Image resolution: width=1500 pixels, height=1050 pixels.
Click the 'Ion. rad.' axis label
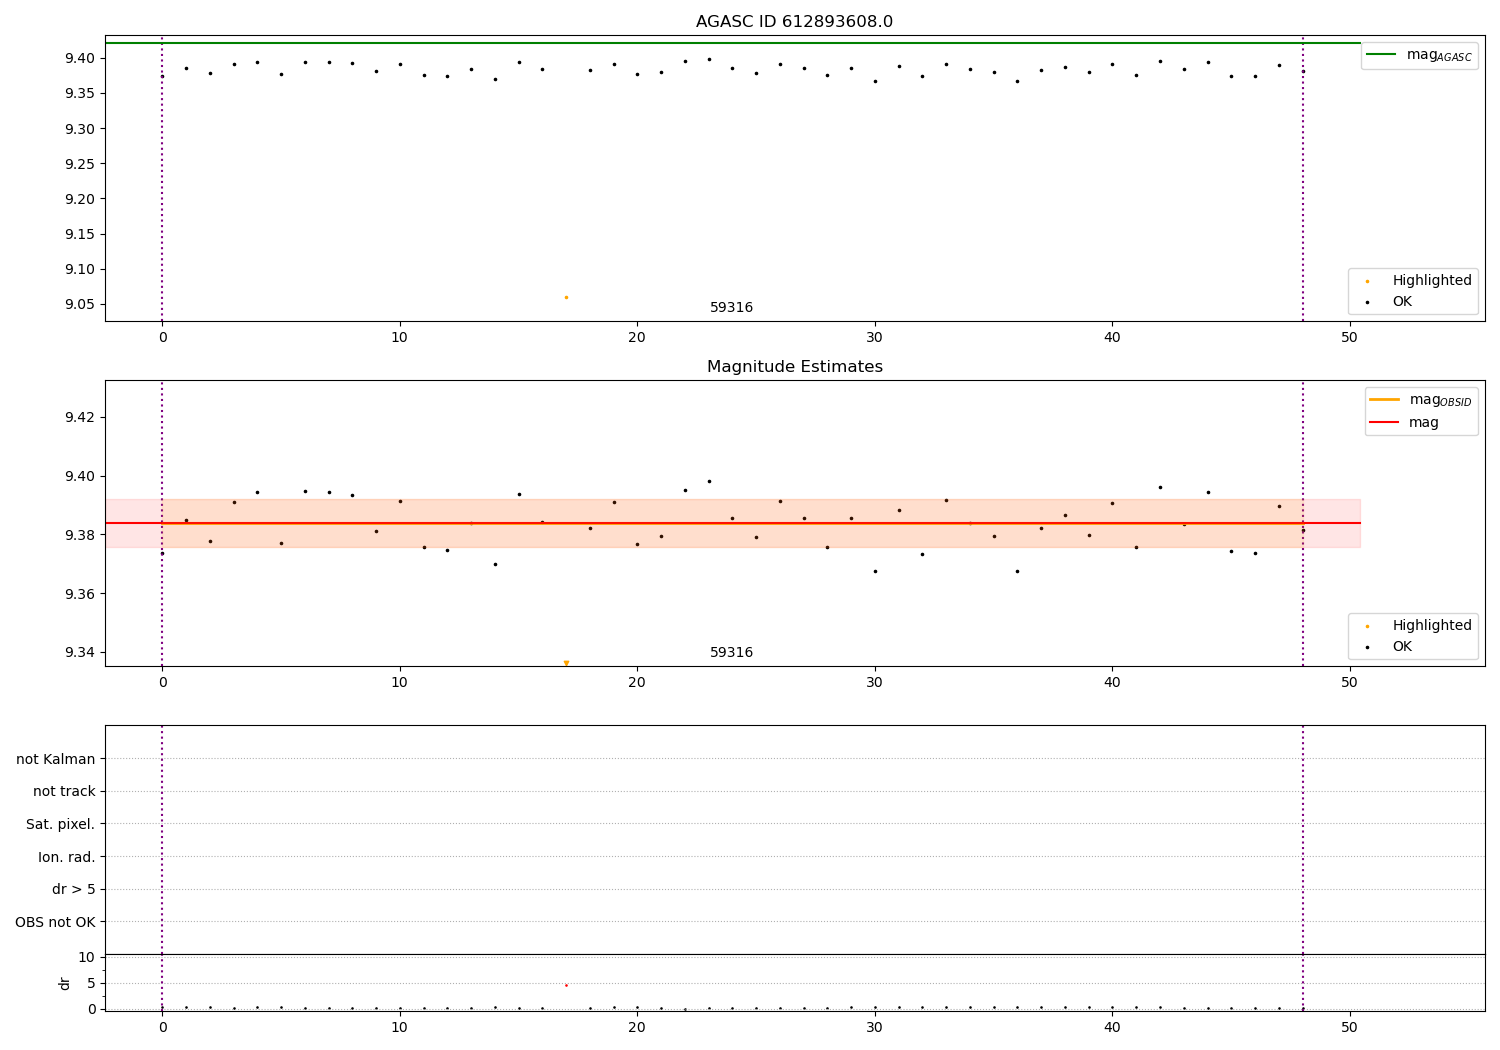67,857
